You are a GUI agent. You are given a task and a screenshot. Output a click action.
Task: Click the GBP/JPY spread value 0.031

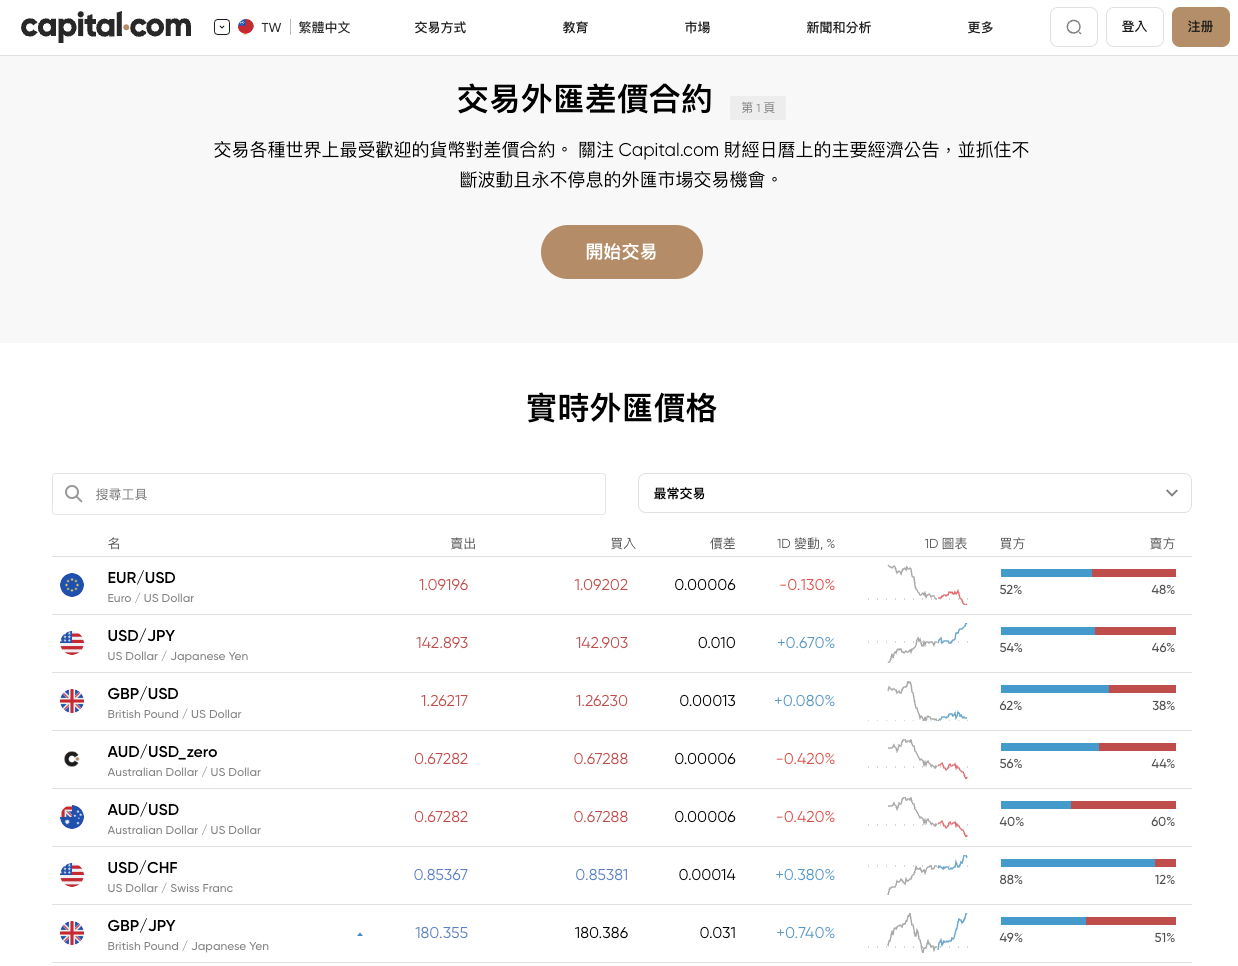718,933
